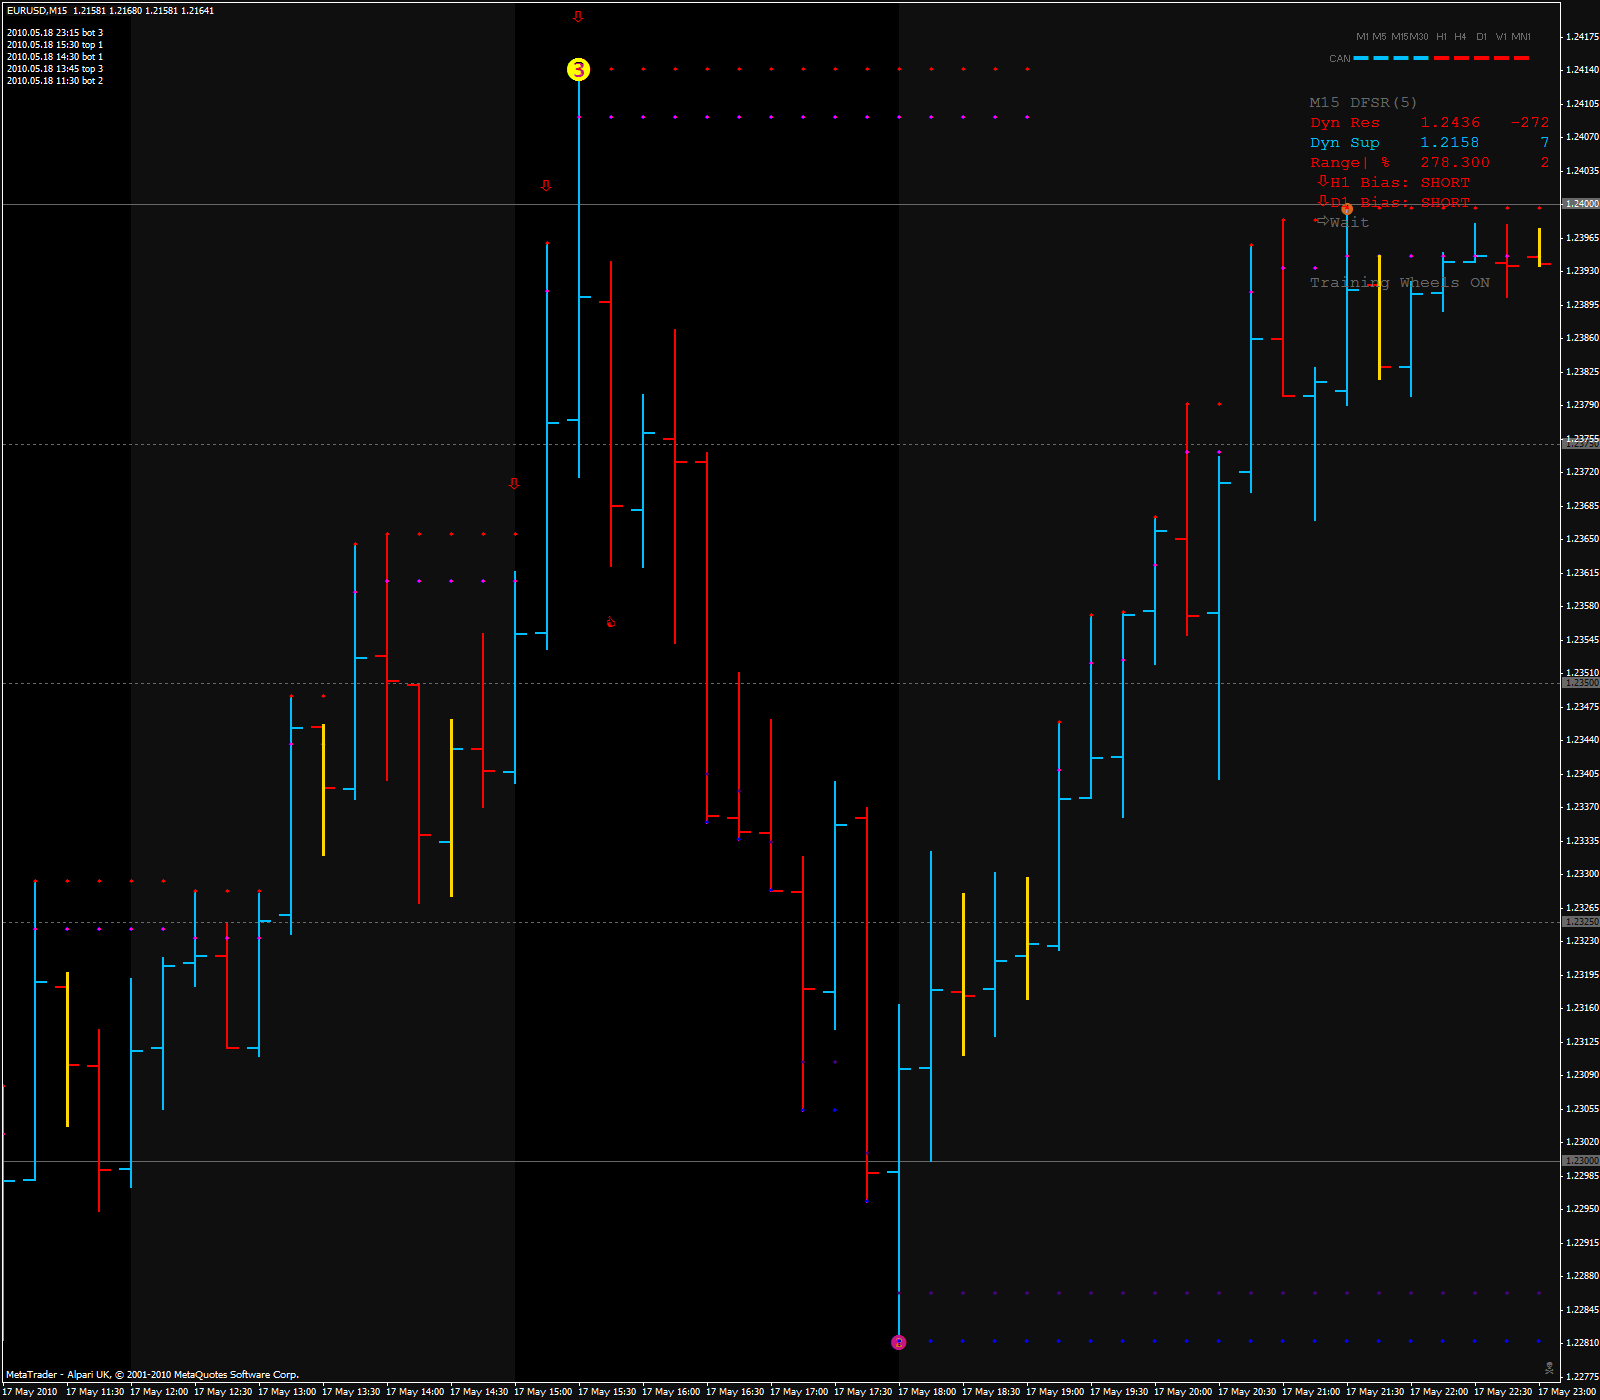
Task: Click the red down arrow above marker 3
Action: tap(578, 16)
